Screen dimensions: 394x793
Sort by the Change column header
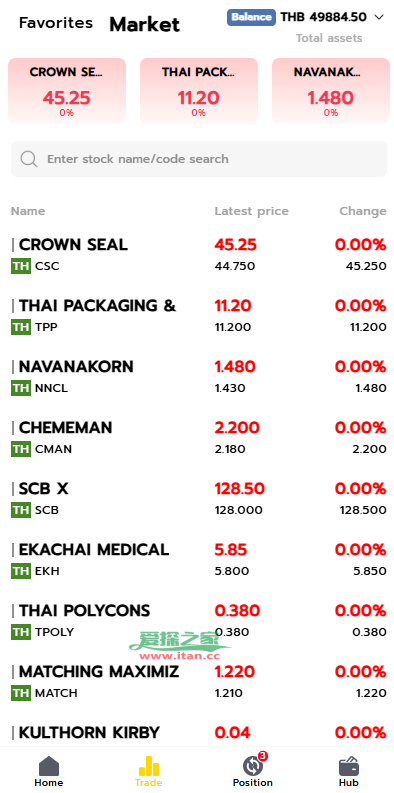pyautogui.click(x=363, y=211)
